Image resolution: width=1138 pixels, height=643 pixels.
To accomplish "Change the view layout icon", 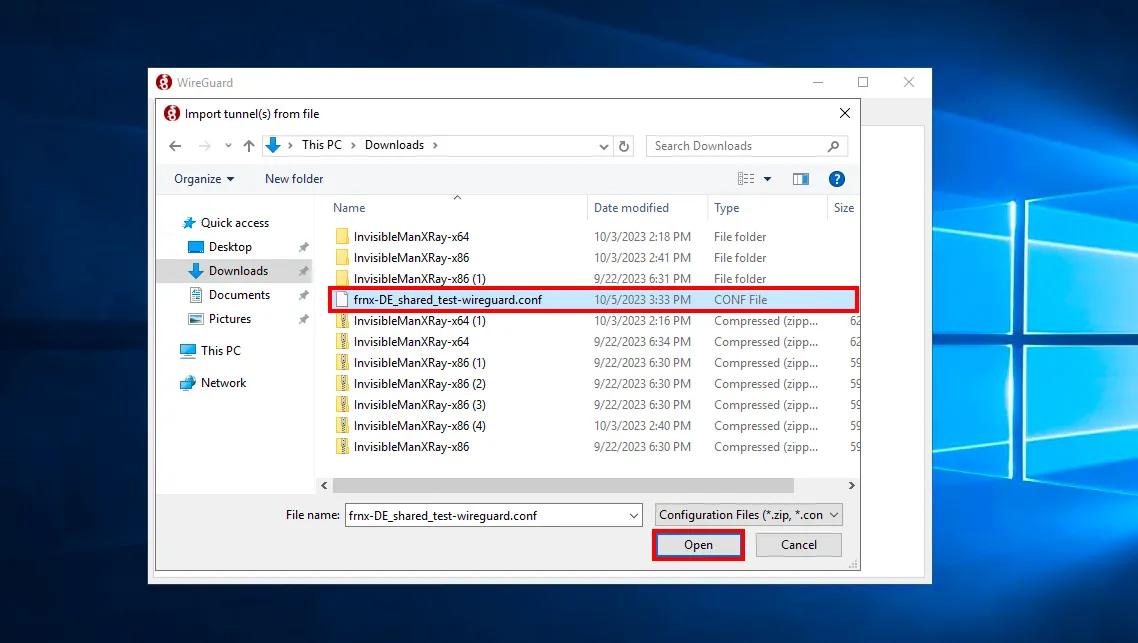I will 746,179.
